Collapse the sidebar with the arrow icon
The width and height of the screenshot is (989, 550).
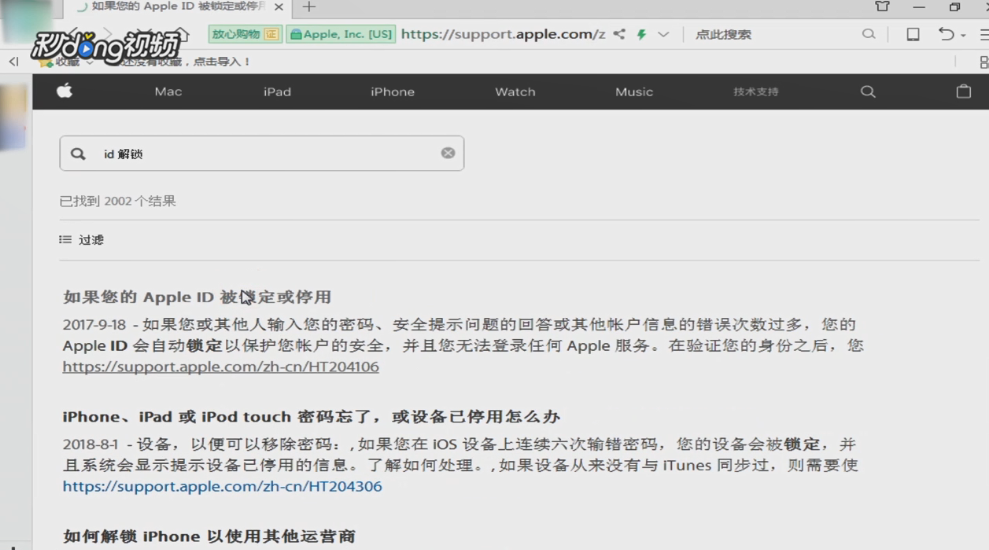[13, 61]
